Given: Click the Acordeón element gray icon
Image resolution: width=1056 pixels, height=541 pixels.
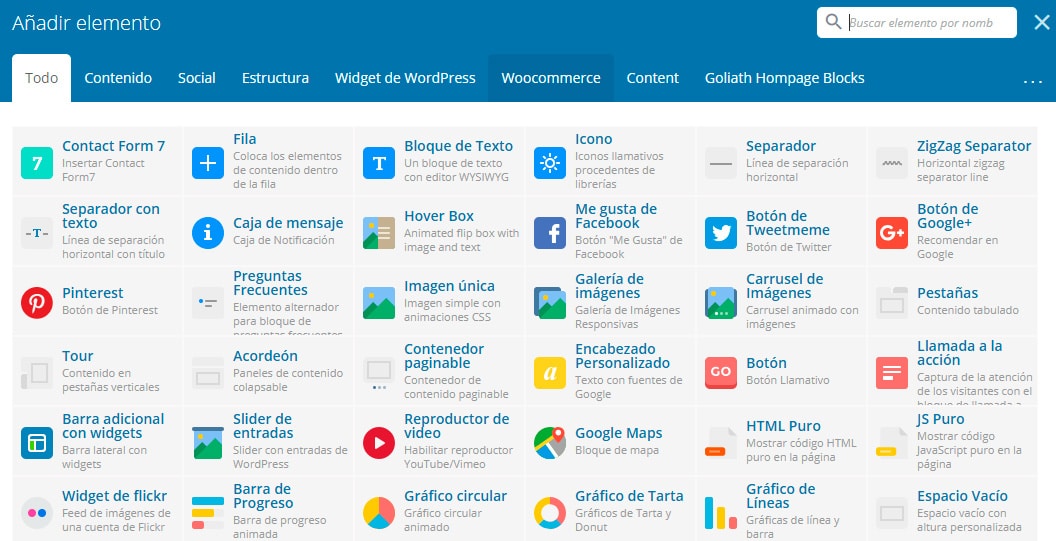Looking at the screenshot, I should coord(208,373).
